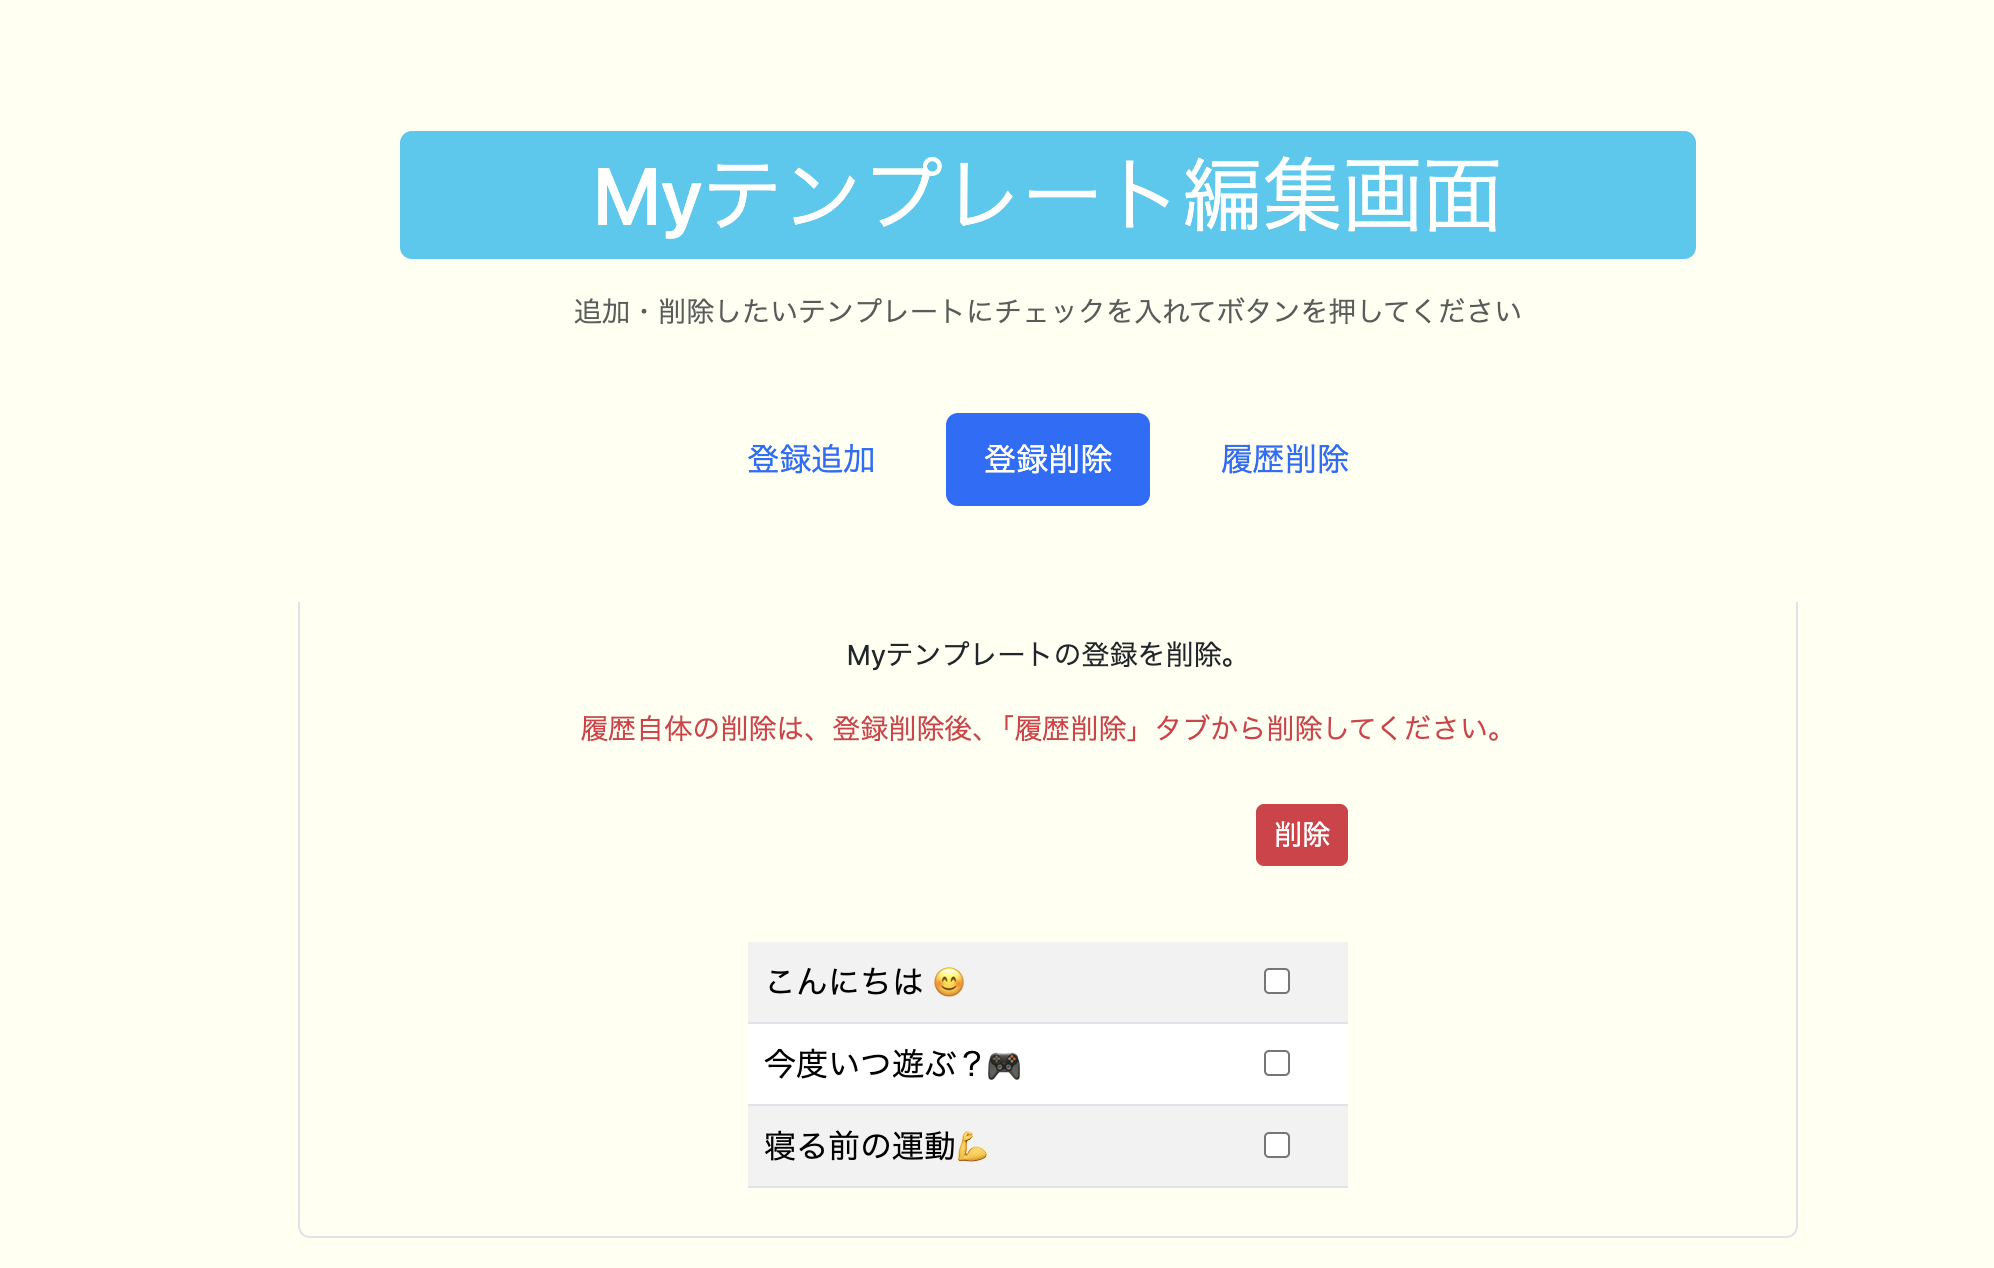Image resolution: width=1994 pixels, height=1268 pixels.
Task: Click the smiling face emoji beside こんにちは
Action: tap(948, 982)
